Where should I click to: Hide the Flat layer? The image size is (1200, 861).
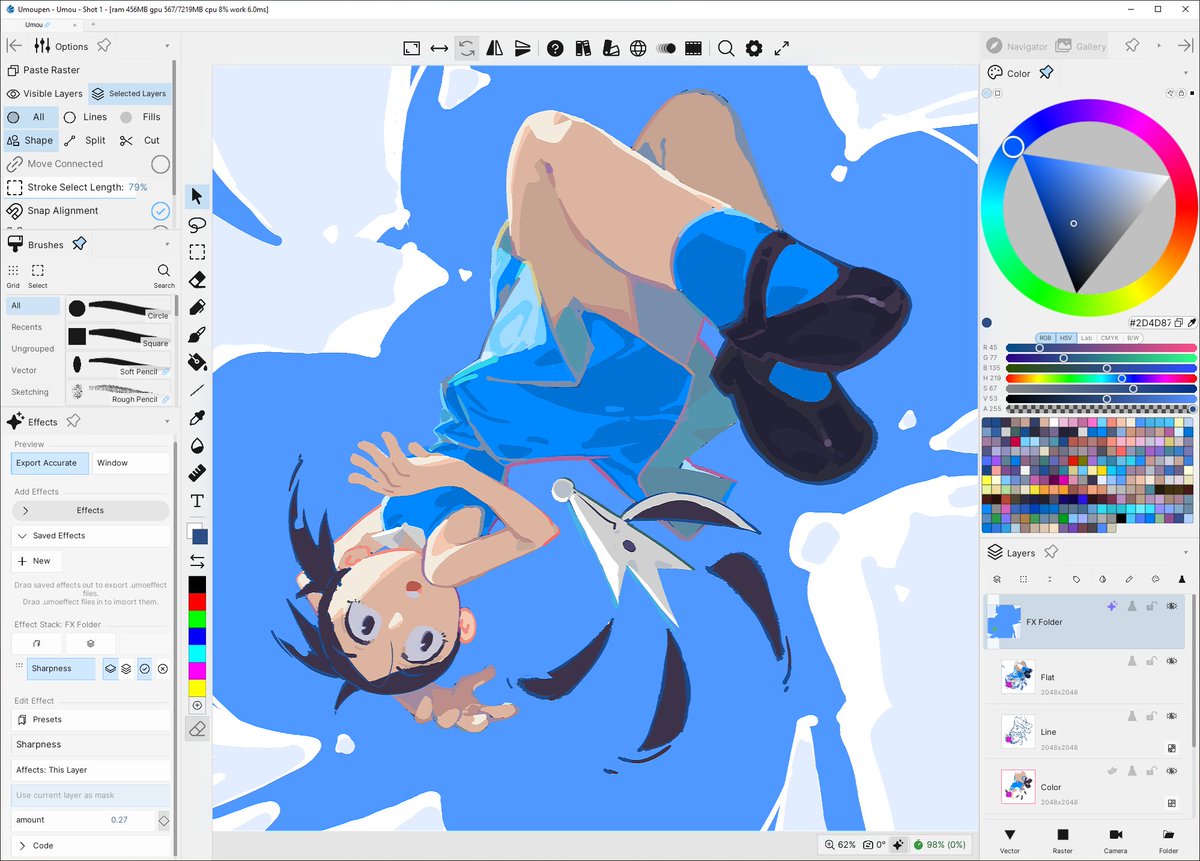click(1171, 660)
